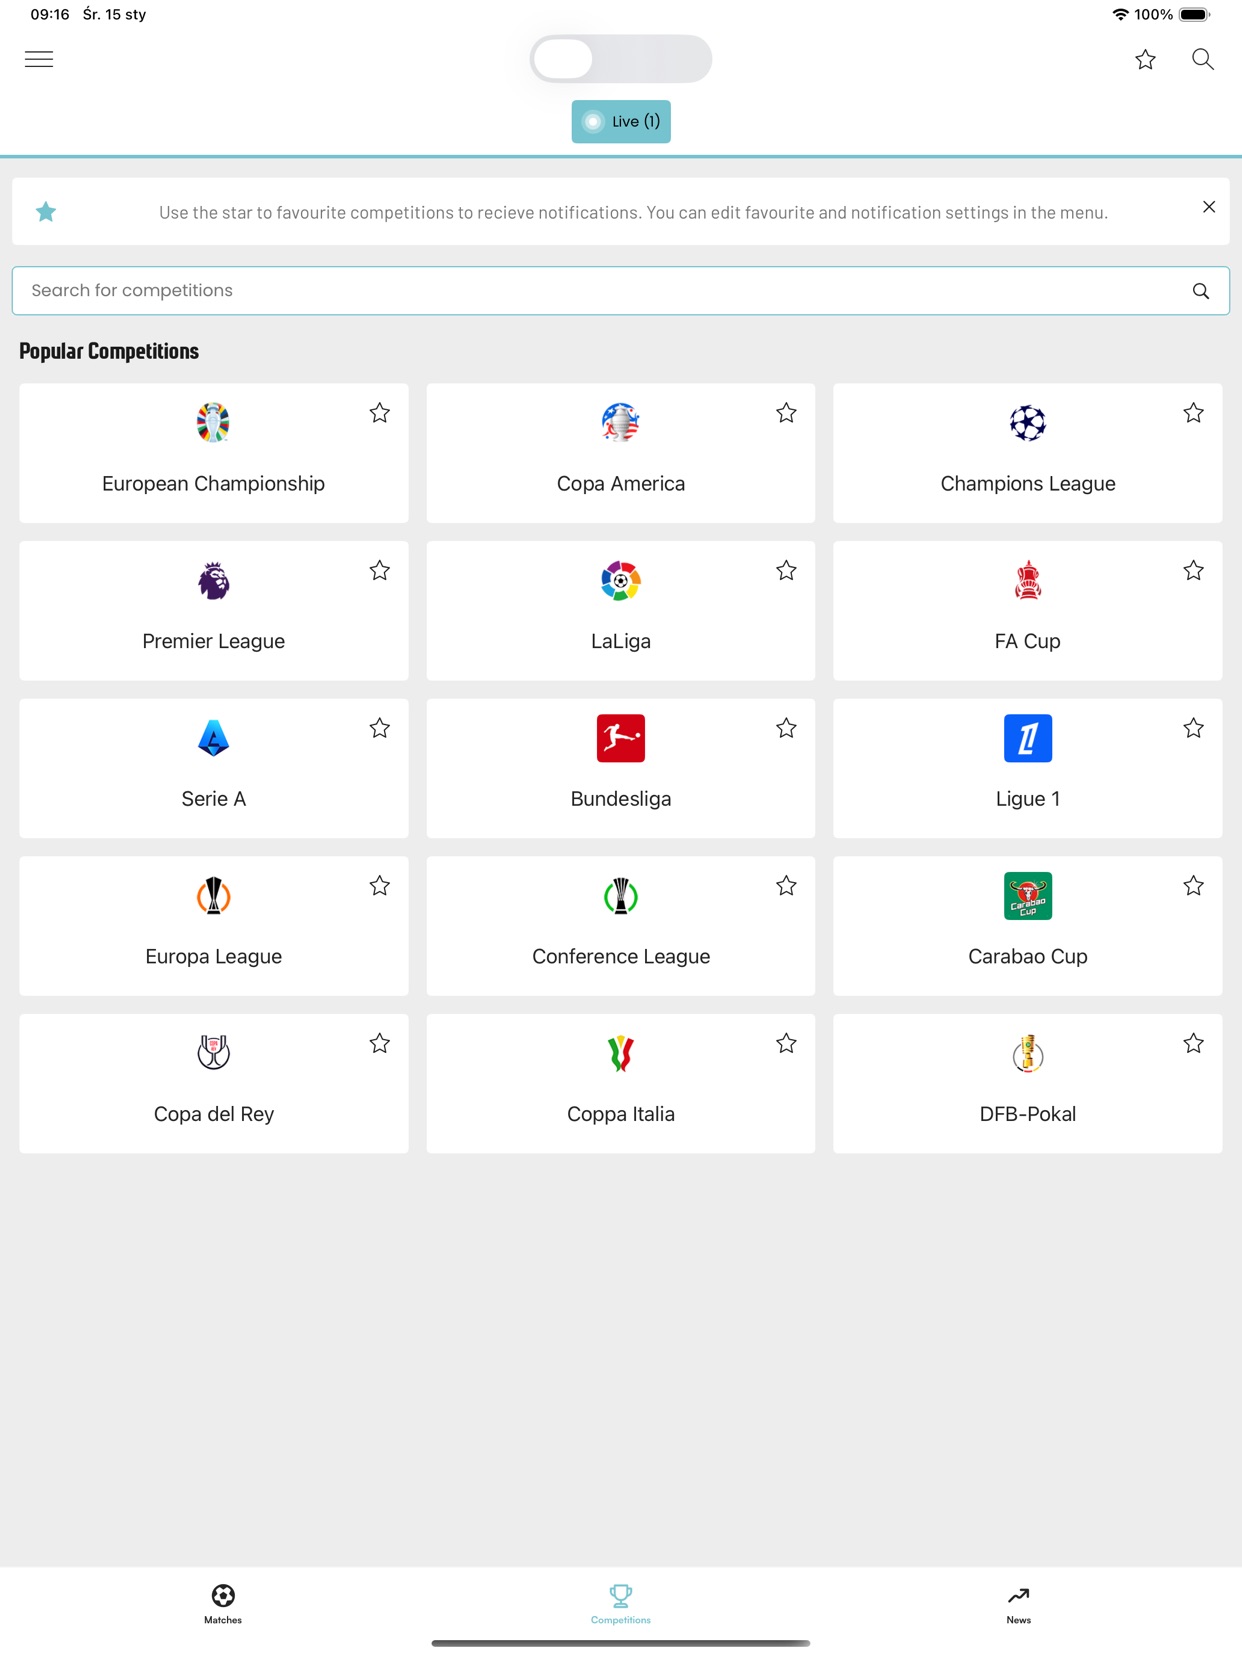Select Serie A label
The height and width of the screenshot is (1656, 1242).
pos(213,799)
